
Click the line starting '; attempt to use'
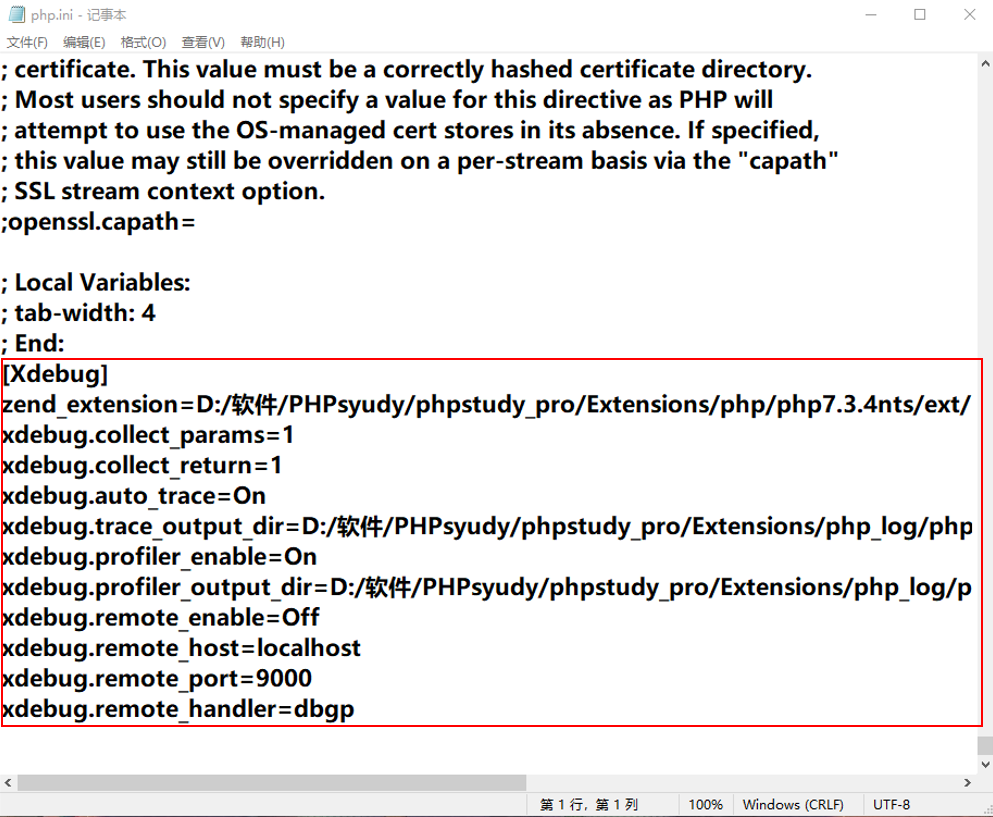(410, 130)
